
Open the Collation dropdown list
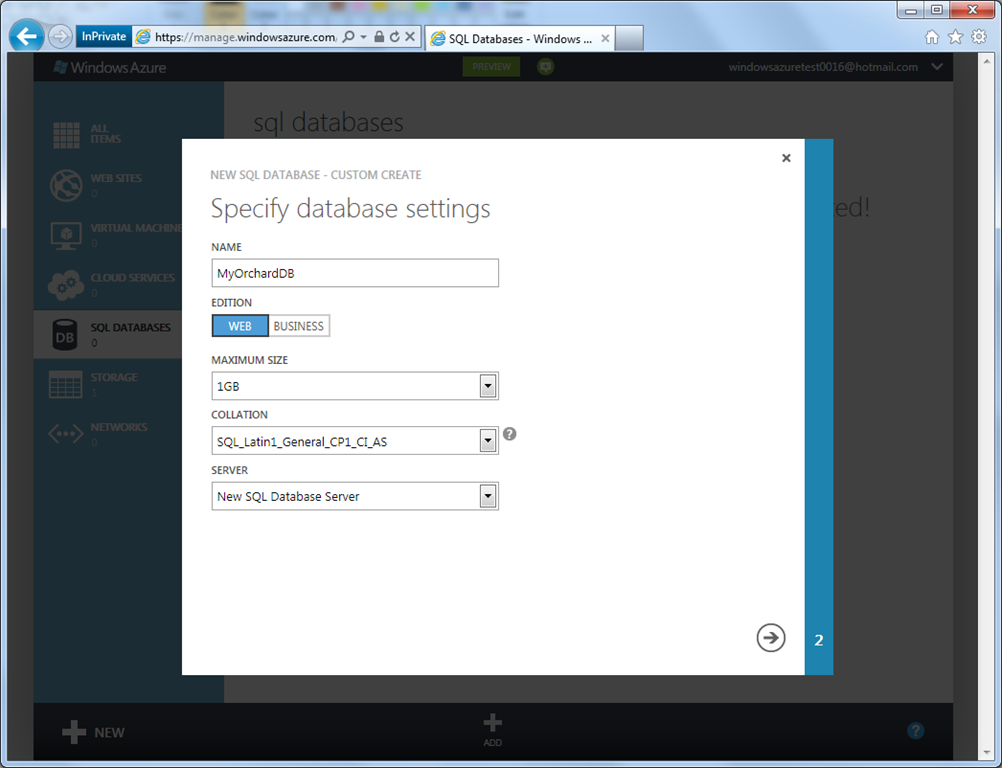pos(488,441)
